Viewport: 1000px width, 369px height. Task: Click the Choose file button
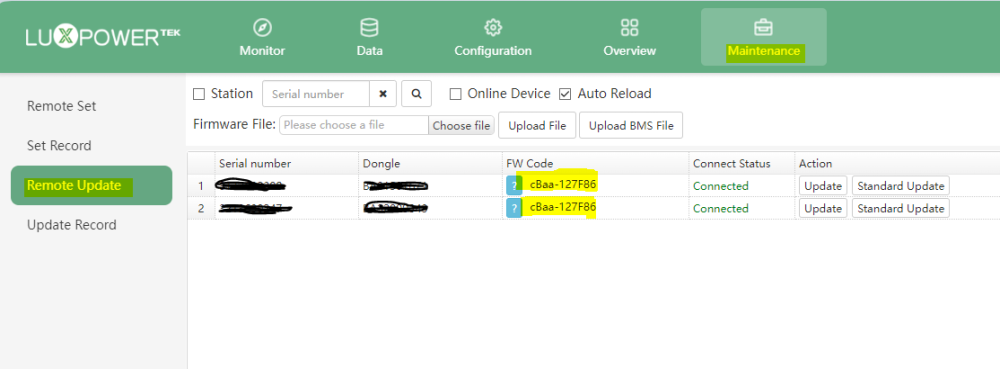[x=461, y=126]
